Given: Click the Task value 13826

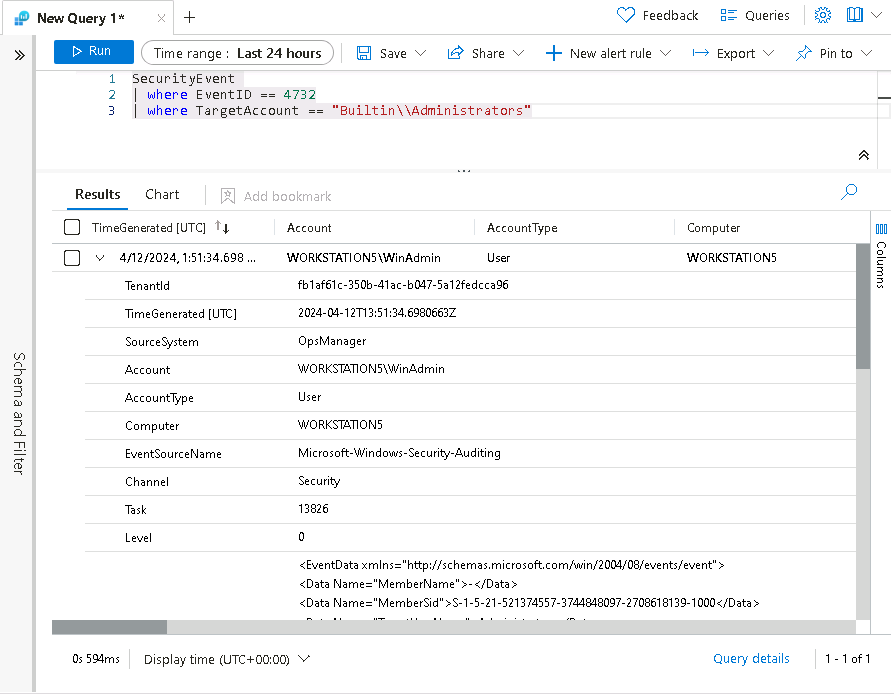Looking at the screenshot, I should click(x=313, y=509).
